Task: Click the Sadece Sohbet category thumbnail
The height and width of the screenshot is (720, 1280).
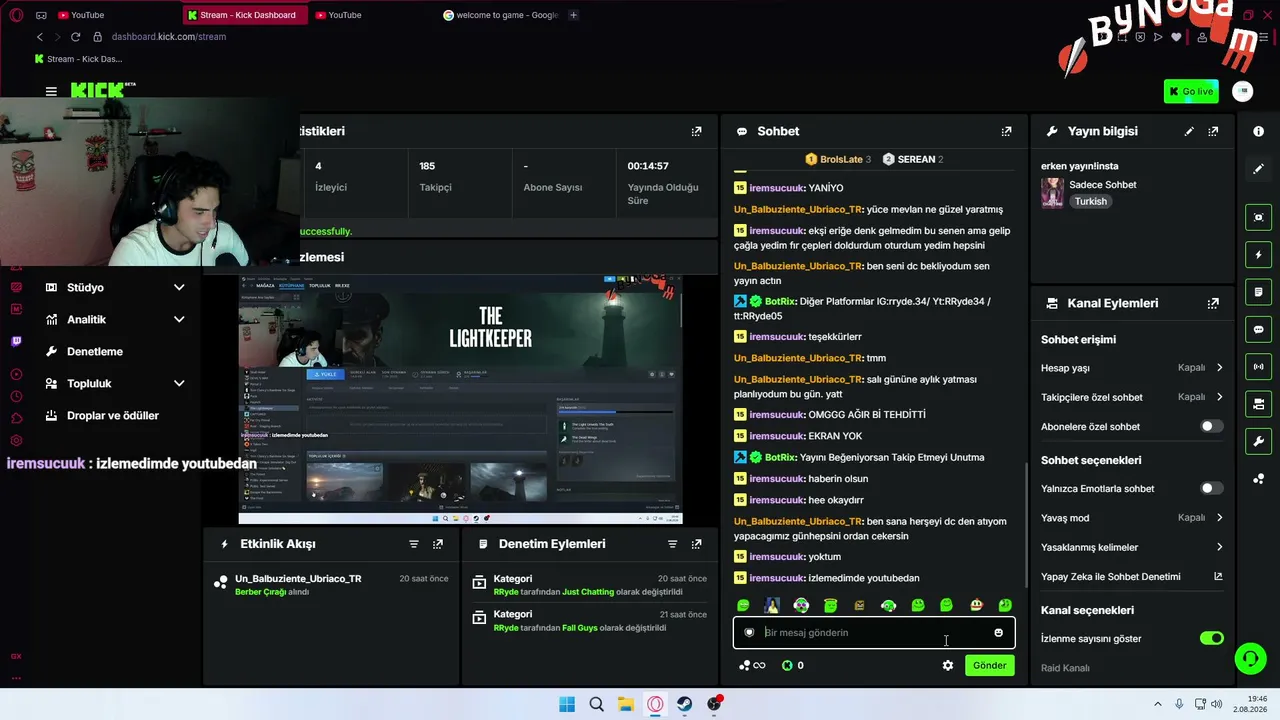Action: (1052, 193)
